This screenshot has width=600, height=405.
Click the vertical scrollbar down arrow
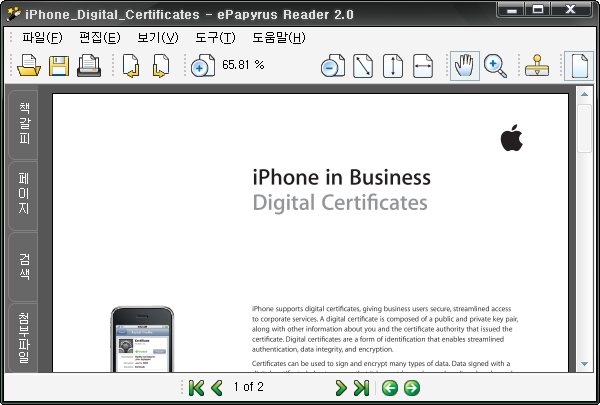point(584,364)
